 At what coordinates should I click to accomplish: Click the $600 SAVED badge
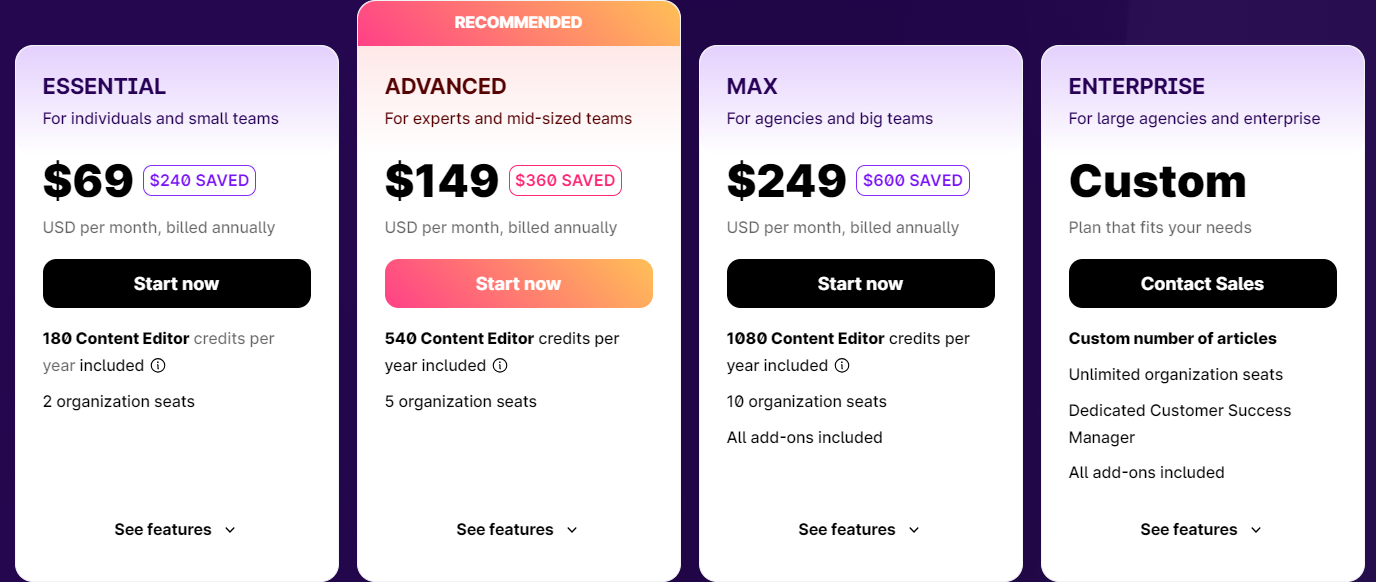tap(913, 181)
